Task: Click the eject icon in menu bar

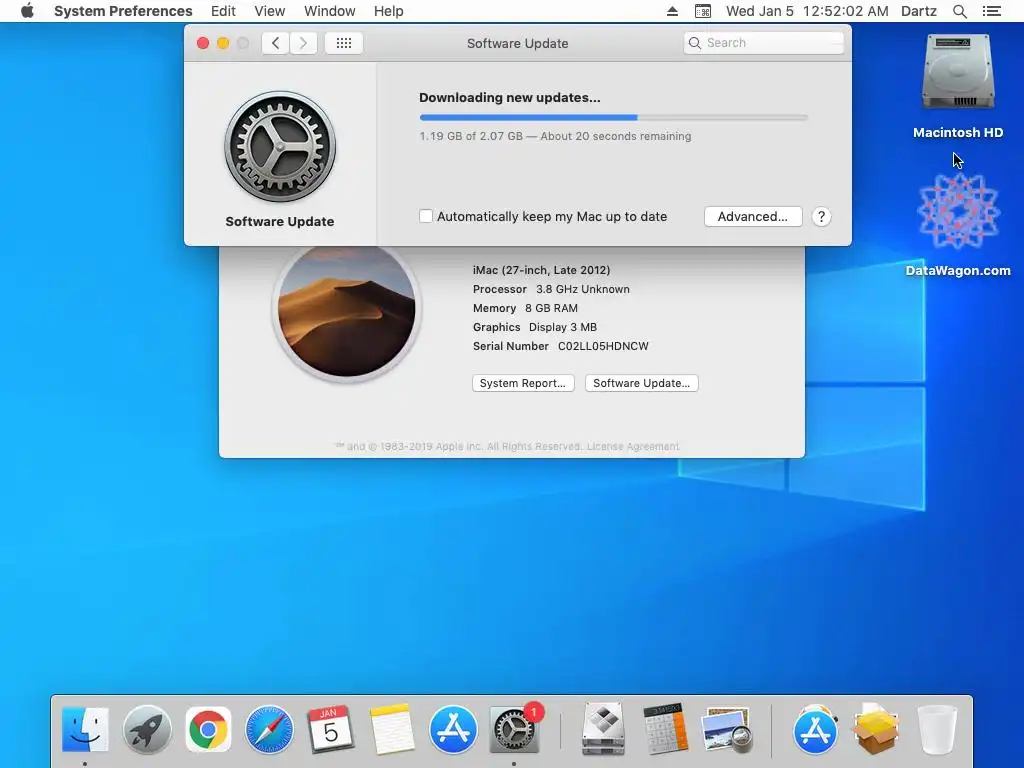Action: [672, 11]
